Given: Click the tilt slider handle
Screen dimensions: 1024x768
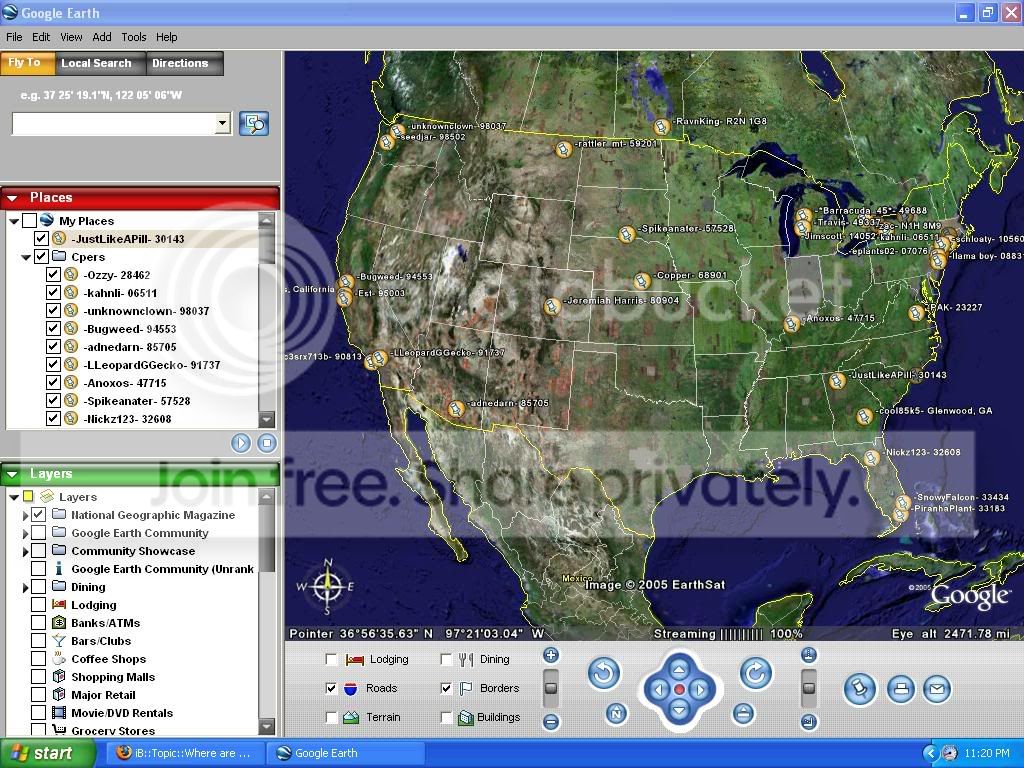Looking at the screenshot, I should pos(808,688).
